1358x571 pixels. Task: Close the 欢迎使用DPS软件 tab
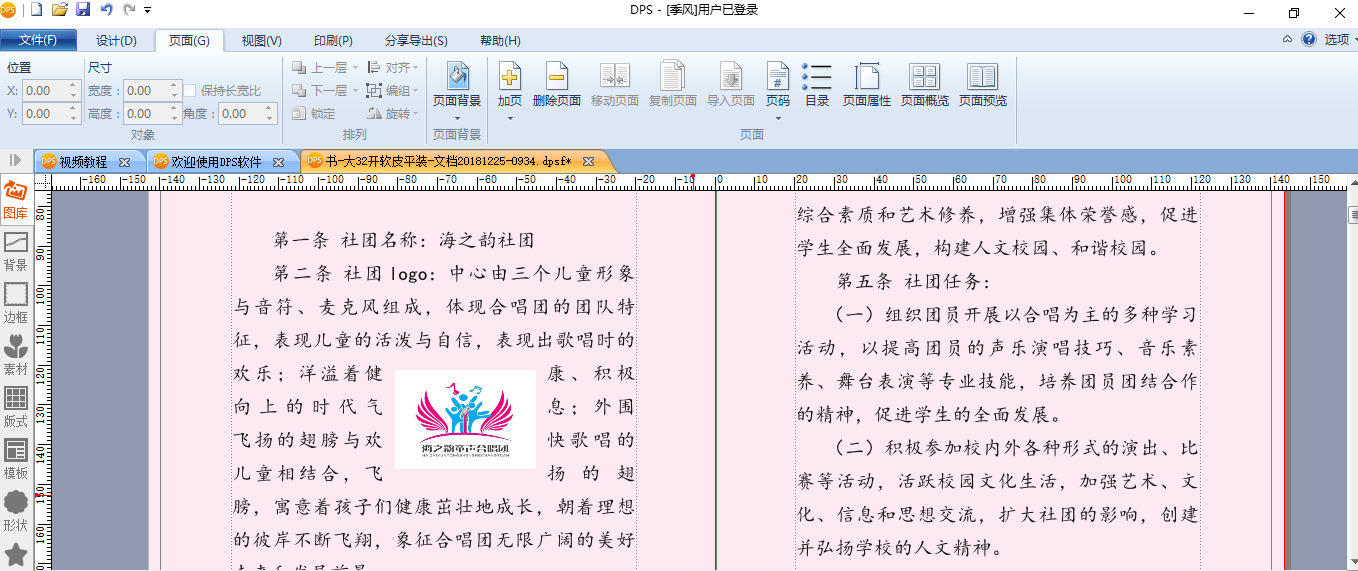click(x=279, y=161)
